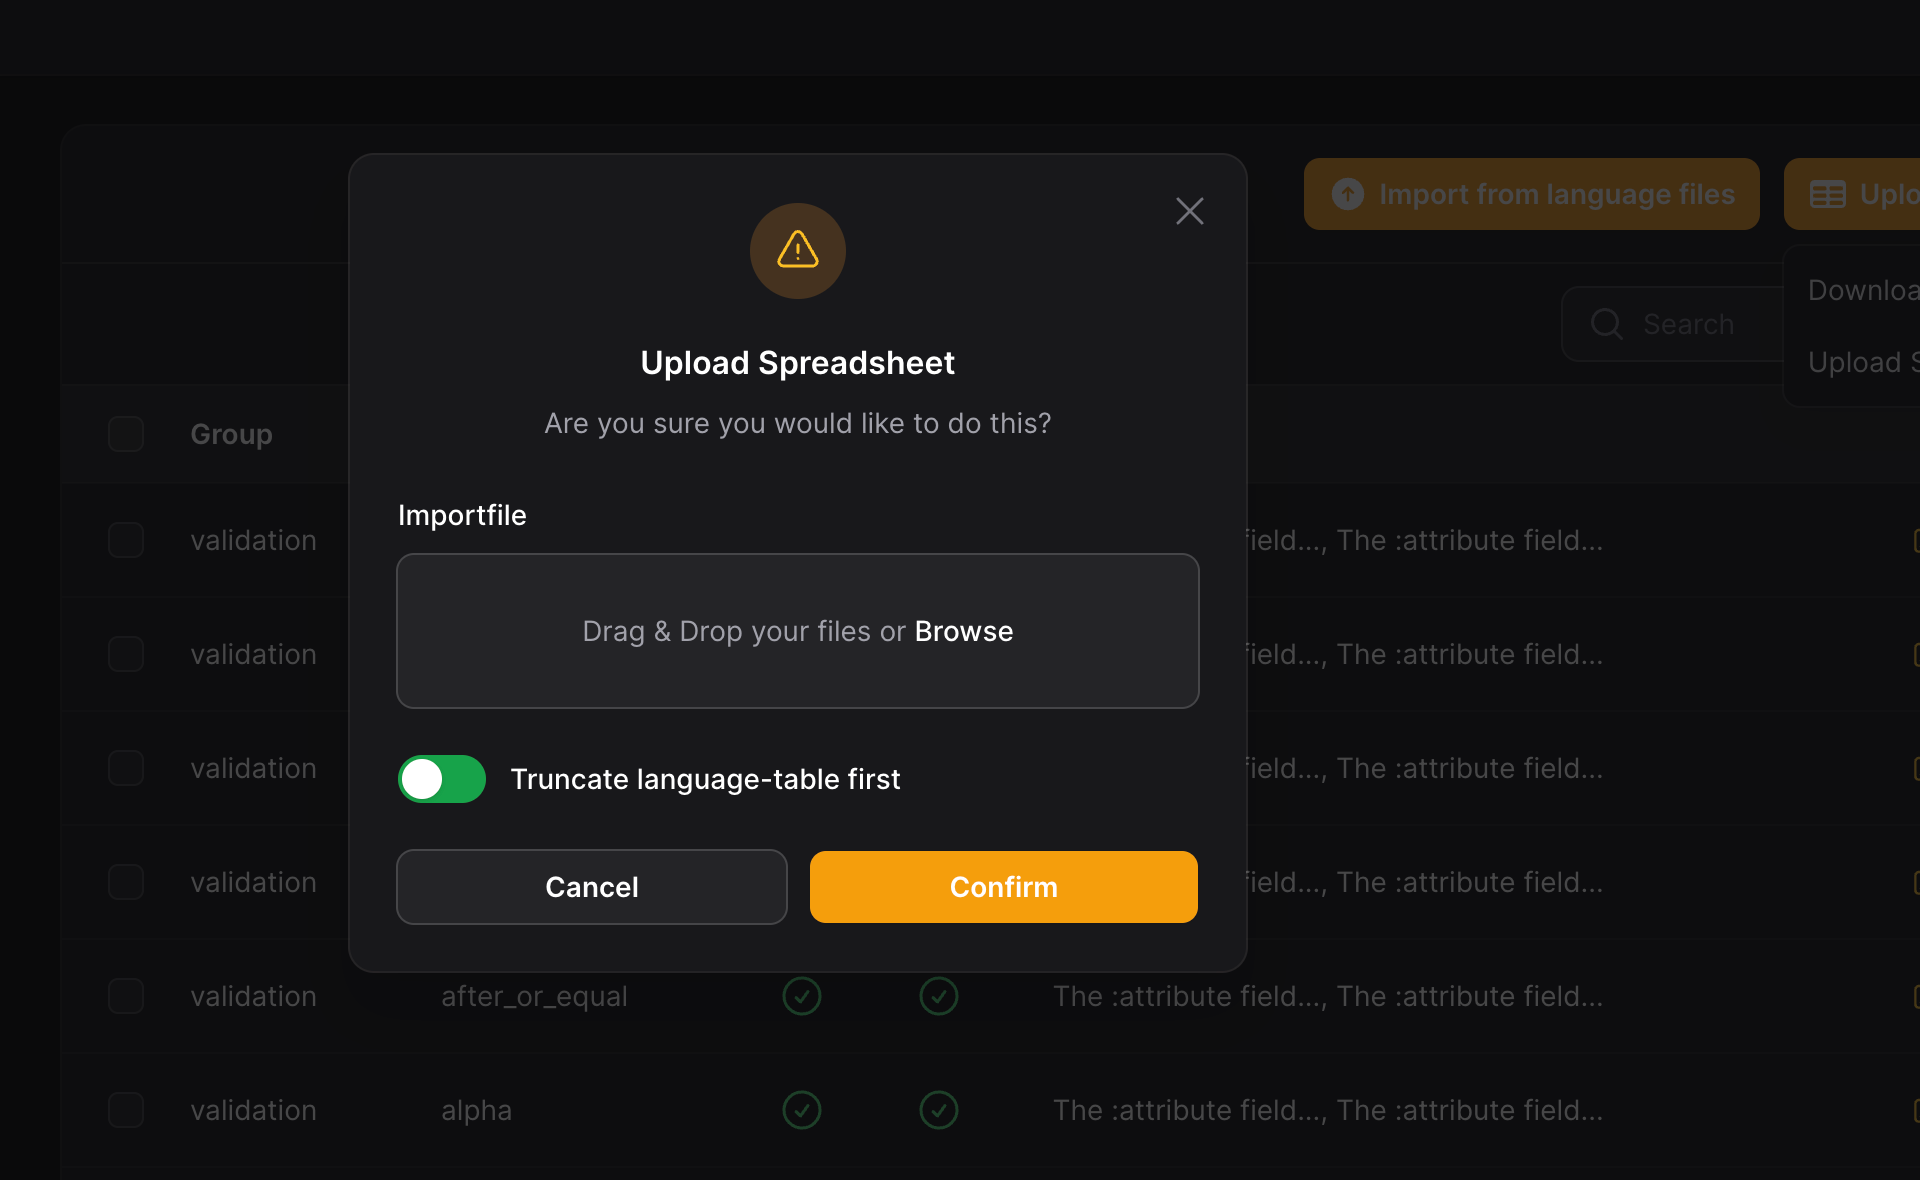Check the select-all checkbox beside Group

point(126,434)
